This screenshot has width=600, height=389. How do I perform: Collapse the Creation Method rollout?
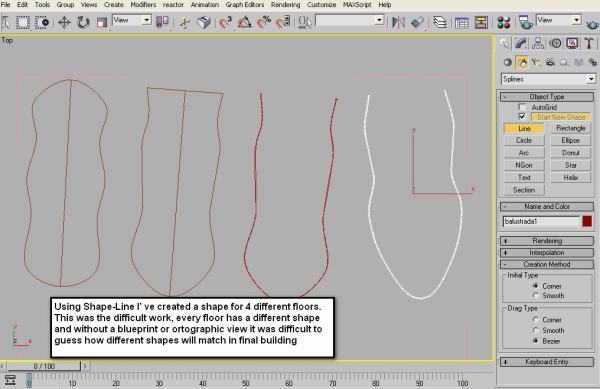tap(547, 265)
